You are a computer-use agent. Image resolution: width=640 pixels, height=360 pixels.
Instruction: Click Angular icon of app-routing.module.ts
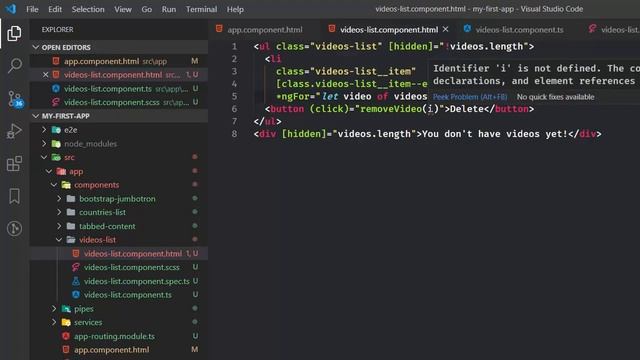coord(66,336)
